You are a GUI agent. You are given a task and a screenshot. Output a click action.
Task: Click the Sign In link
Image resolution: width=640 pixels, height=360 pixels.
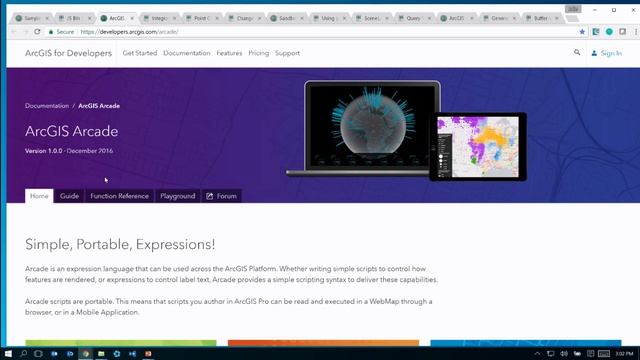[x=611, y=53]
